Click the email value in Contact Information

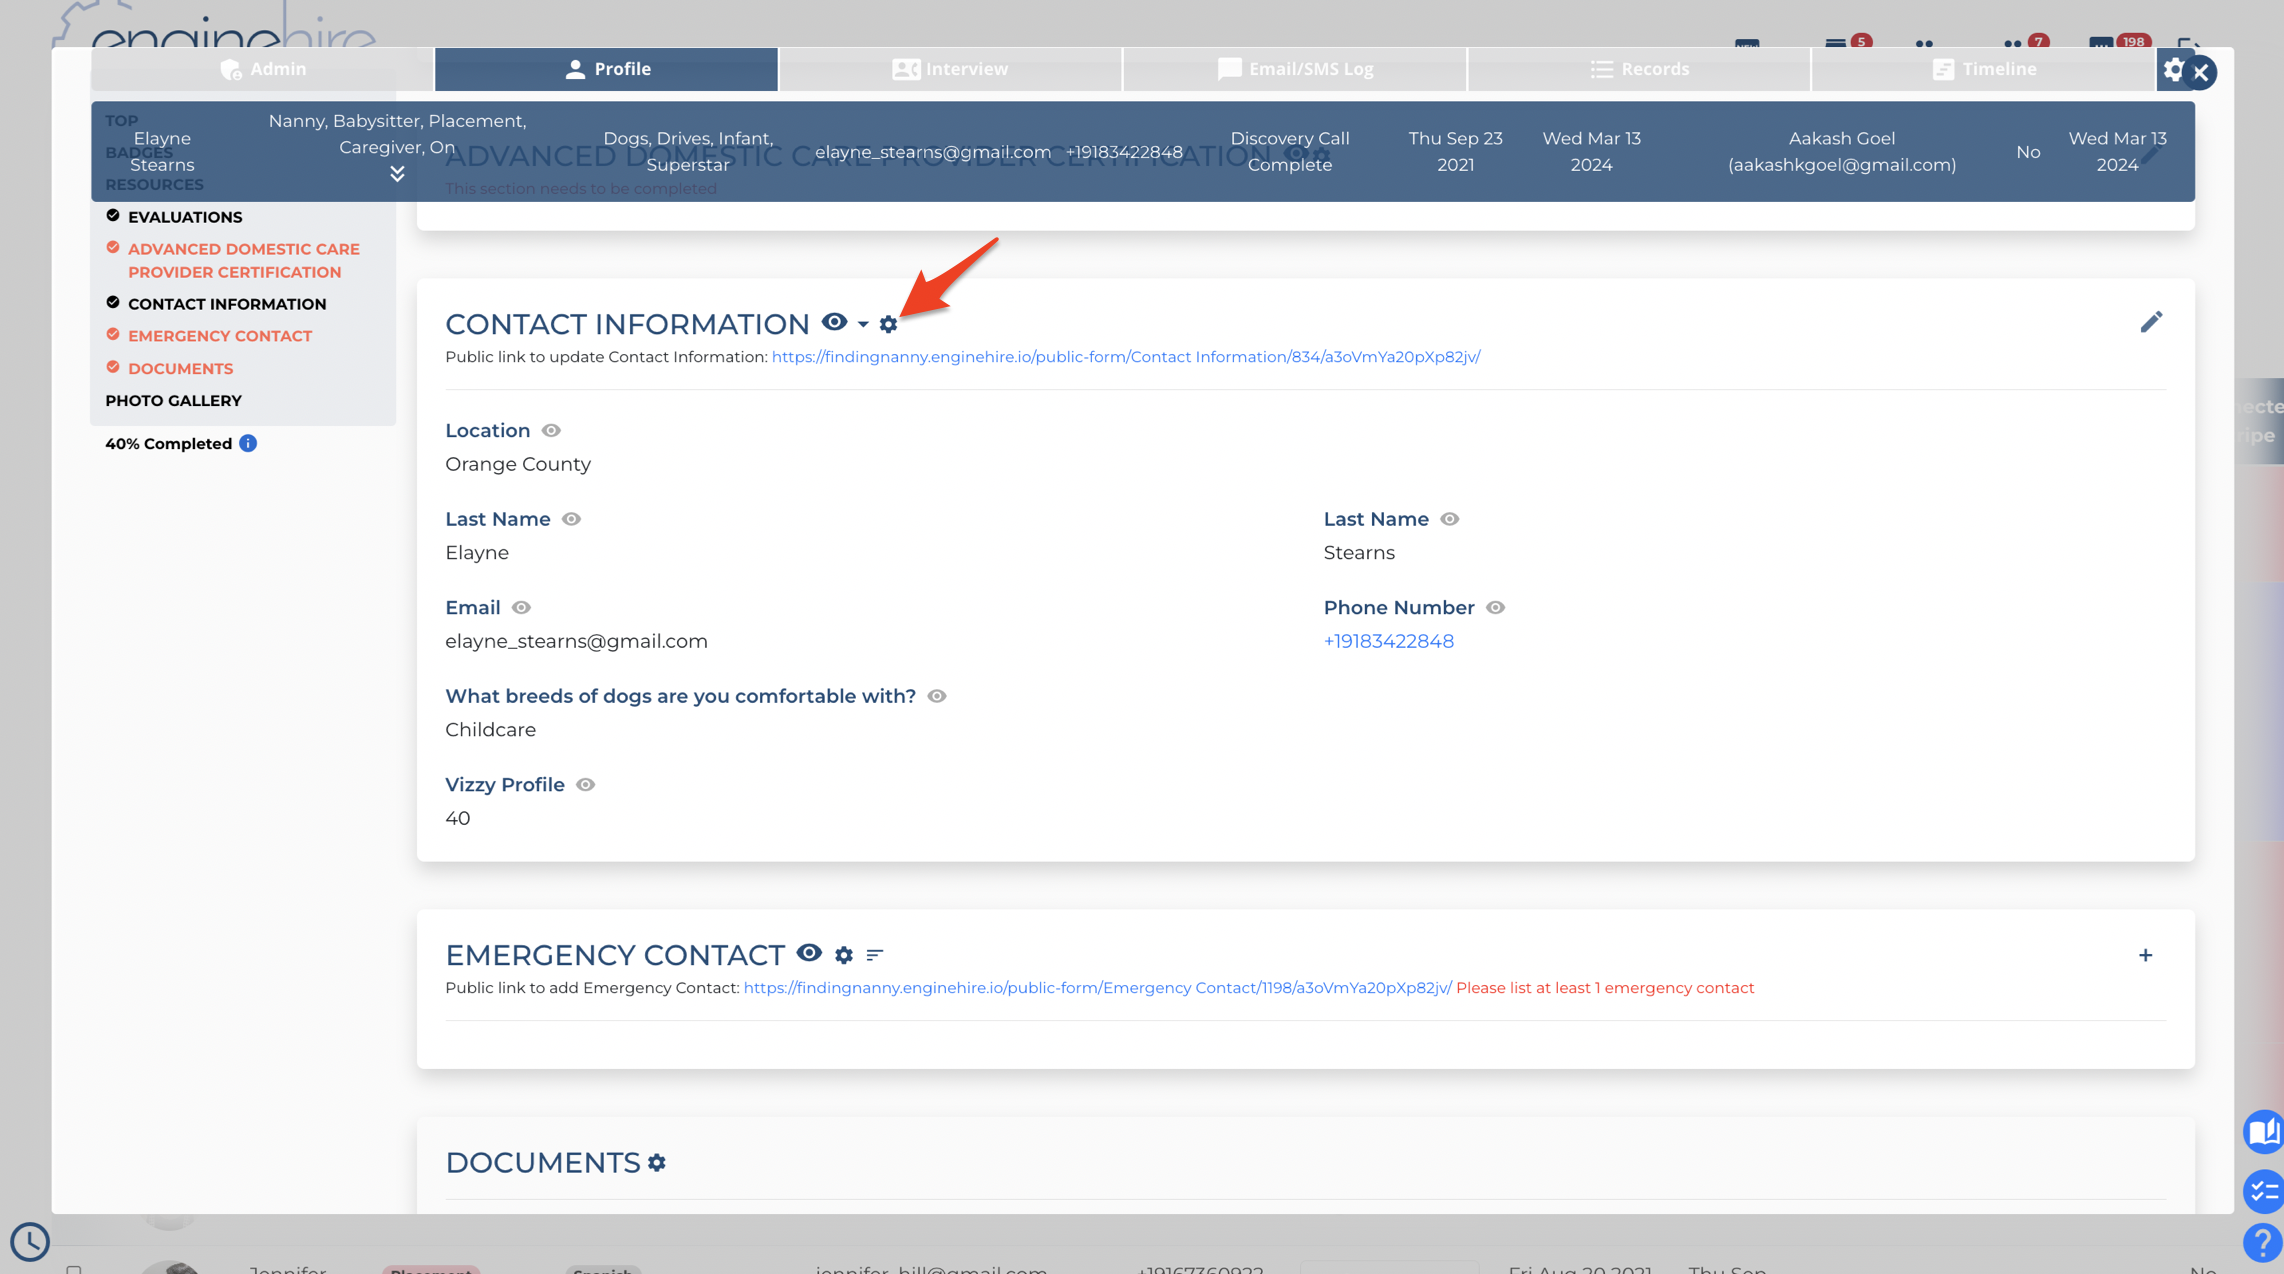click(576, 641)
